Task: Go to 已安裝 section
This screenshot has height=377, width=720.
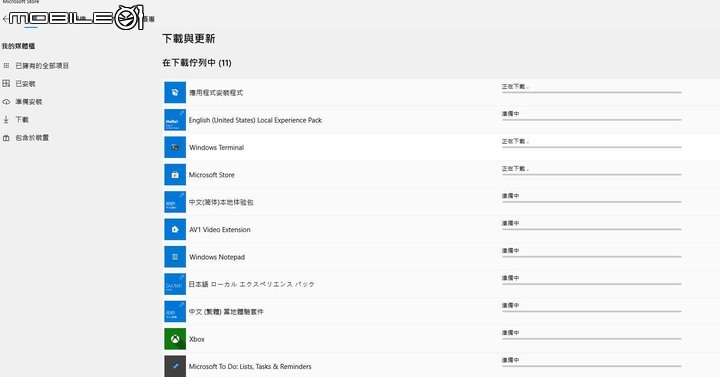Action: coord(25,84)
